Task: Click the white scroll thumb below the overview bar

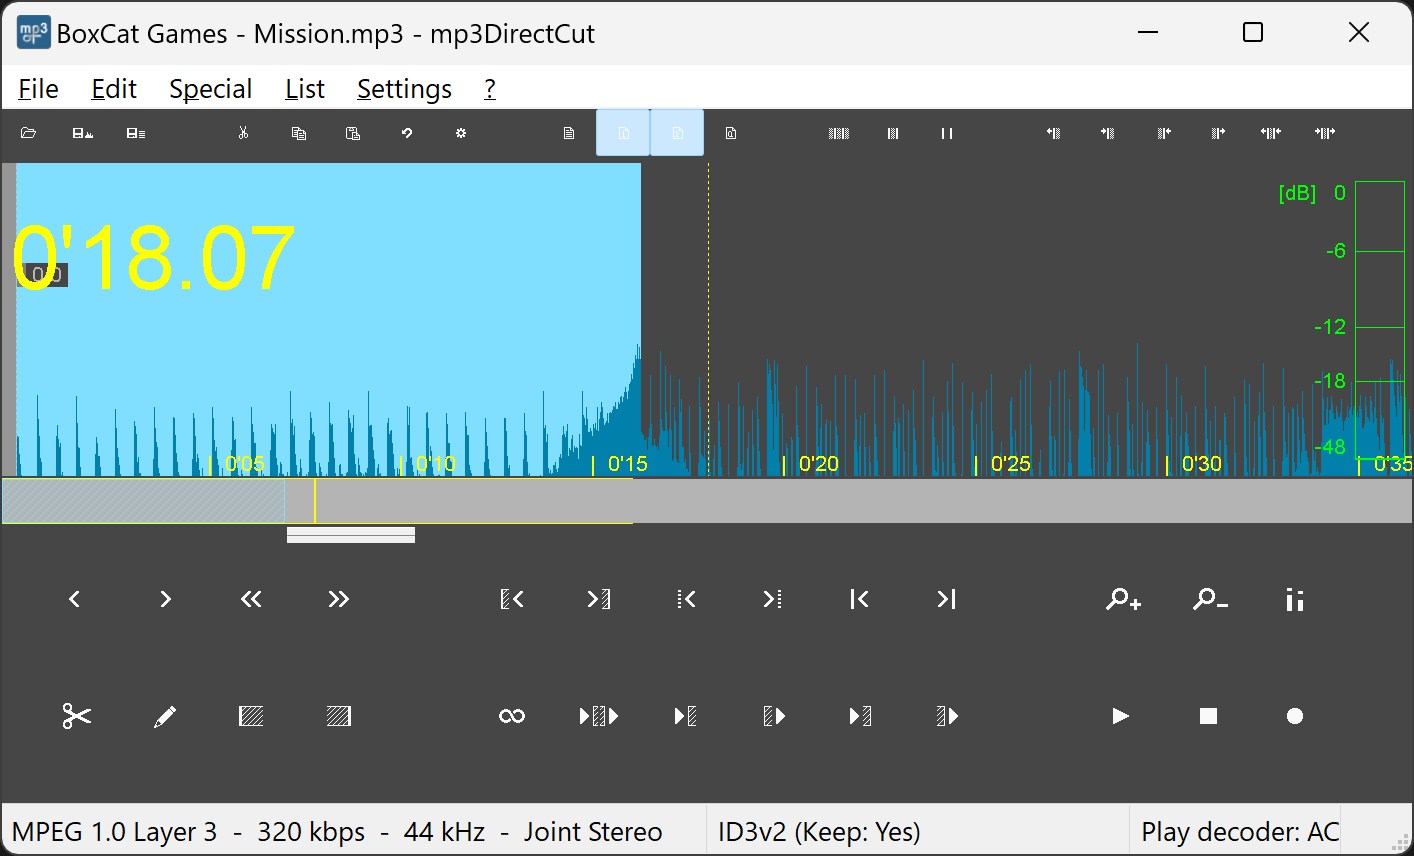Action: [x=351, y=535]
